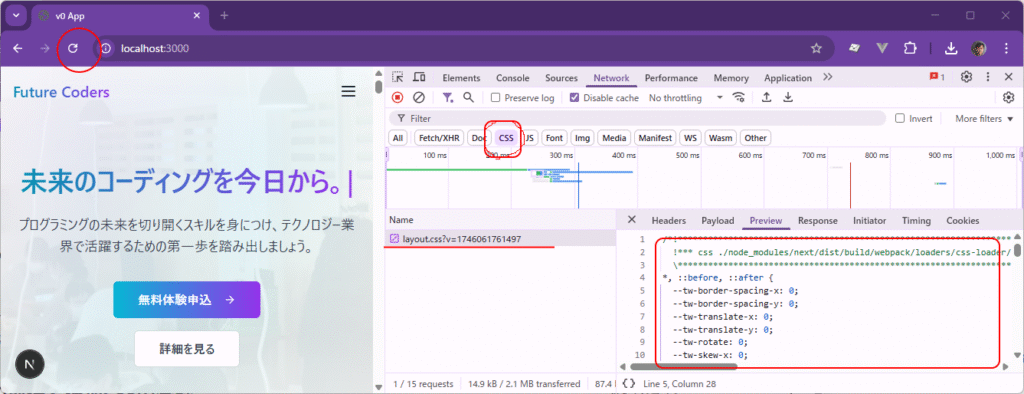The width and height of the screenshot is (1024, 394).
Task: Close the v0 App tab
Action: (198, 16)
